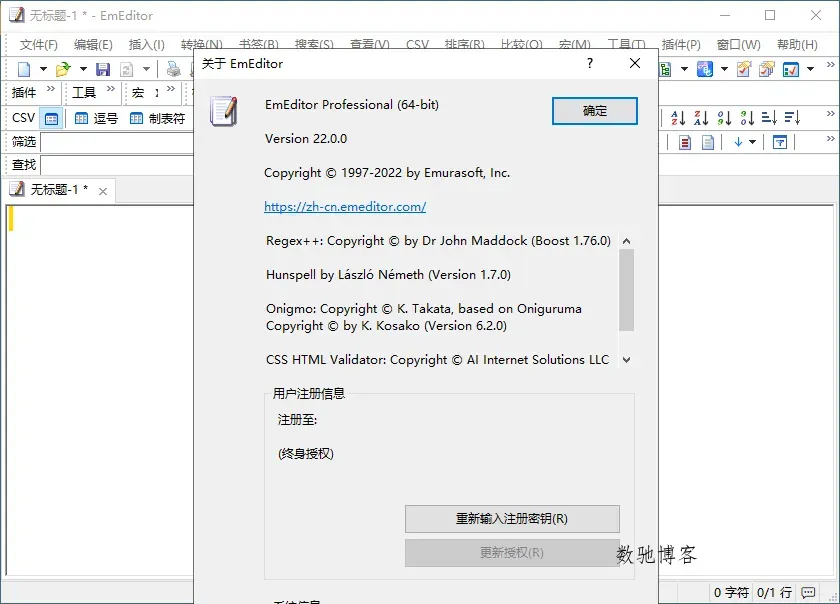Click the 确定 button in About dialog

[x=595, y=111]
